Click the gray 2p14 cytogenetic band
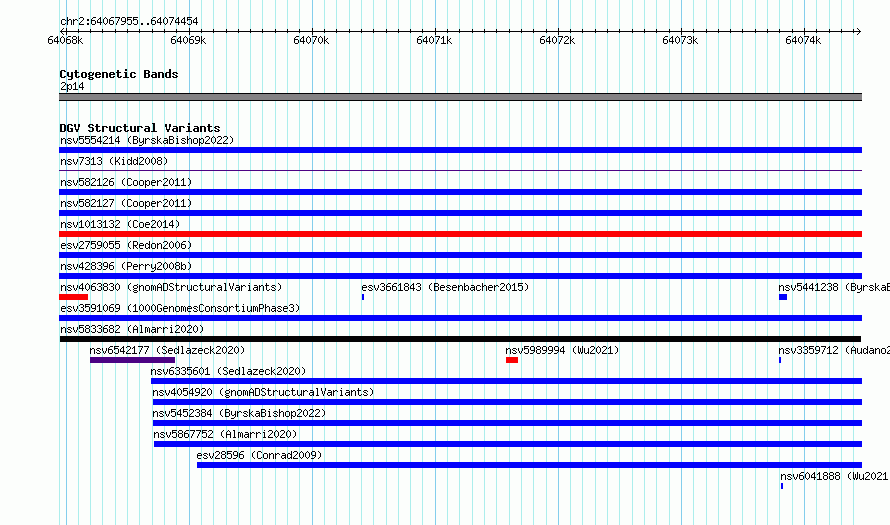This screenshot has width=890, height=525. point(460,97)
